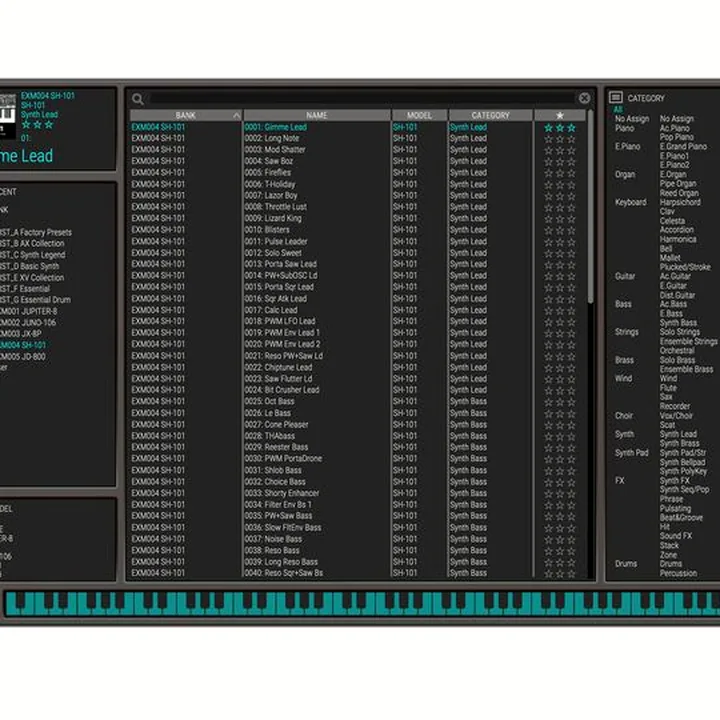Image resolution: width=720 pixels, height=720 pixels.
Task: Select preset 0037: Noise Bass
Action: pos(273,539)
